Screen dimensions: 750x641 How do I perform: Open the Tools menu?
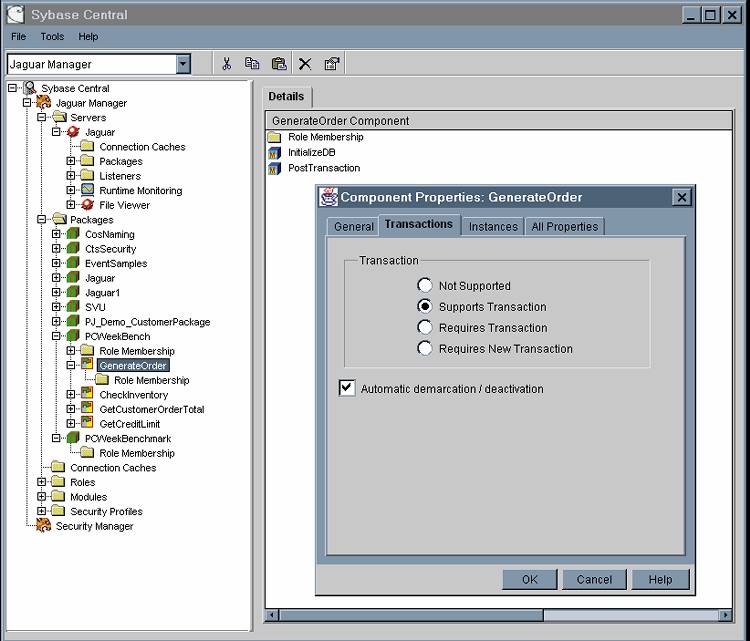pos(52,36)
